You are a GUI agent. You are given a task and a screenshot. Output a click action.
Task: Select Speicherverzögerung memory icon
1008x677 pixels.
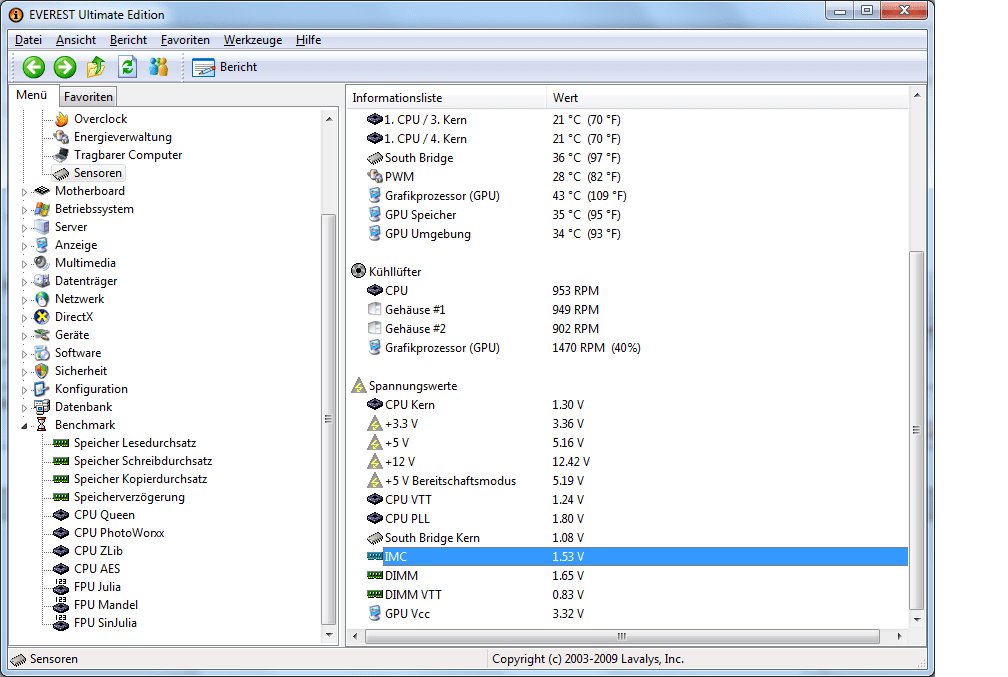pos(61,497)
